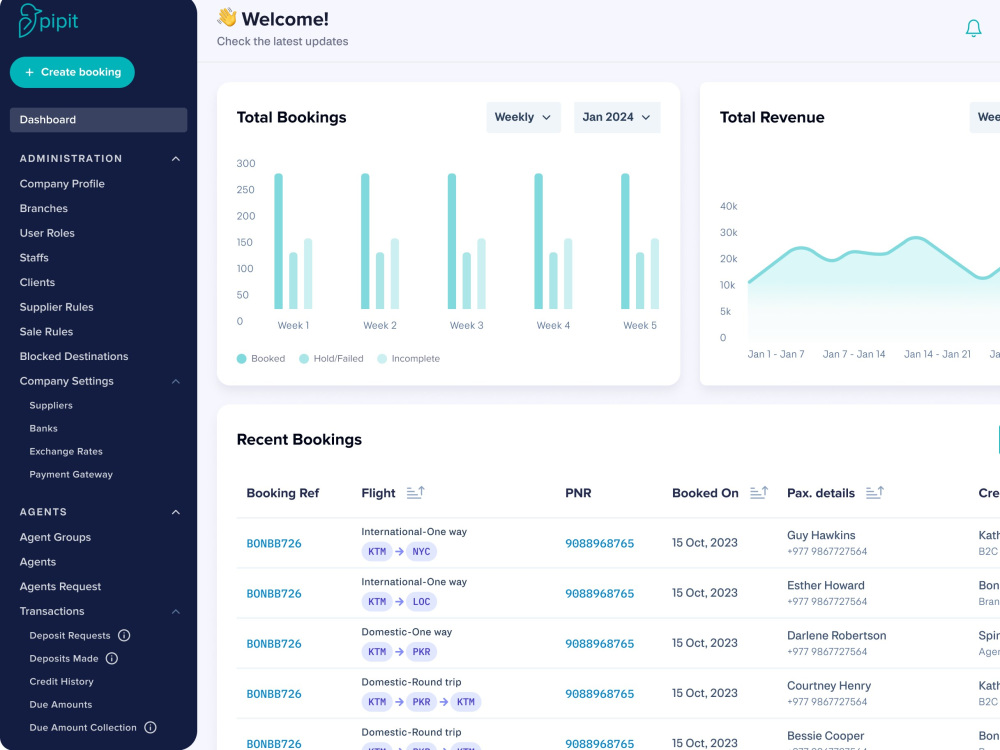
Task: Click the pipit logo
Action: click(48, 21)
